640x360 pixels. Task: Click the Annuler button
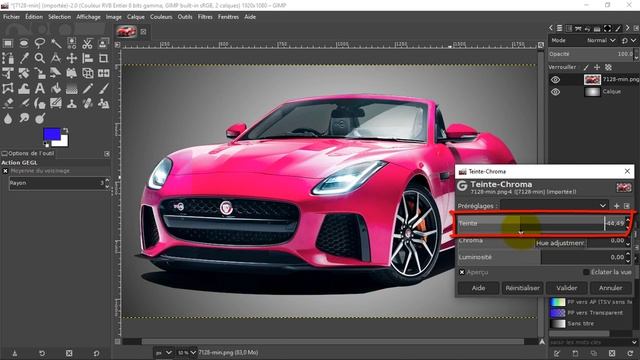pos(611,288)
